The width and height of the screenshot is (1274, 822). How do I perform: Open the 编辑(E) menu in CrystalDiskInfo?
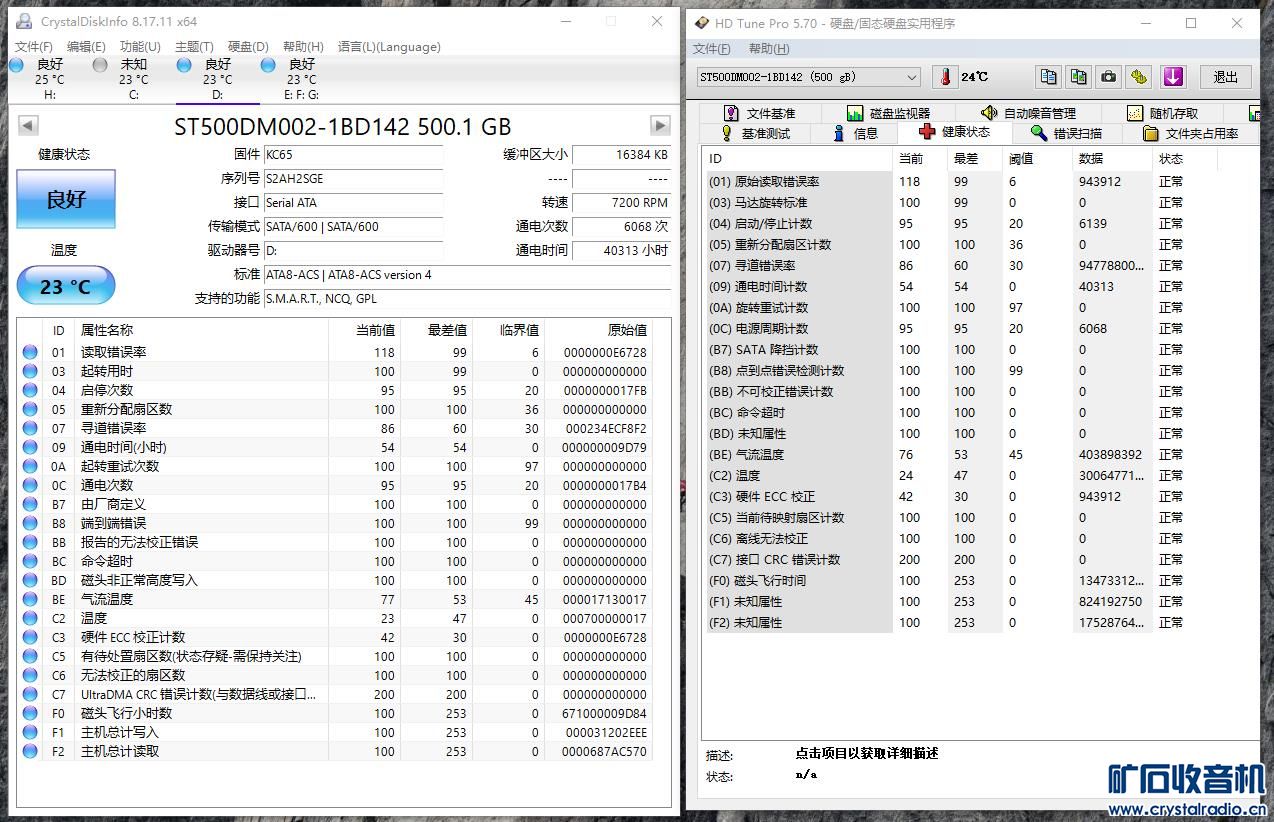86,46
